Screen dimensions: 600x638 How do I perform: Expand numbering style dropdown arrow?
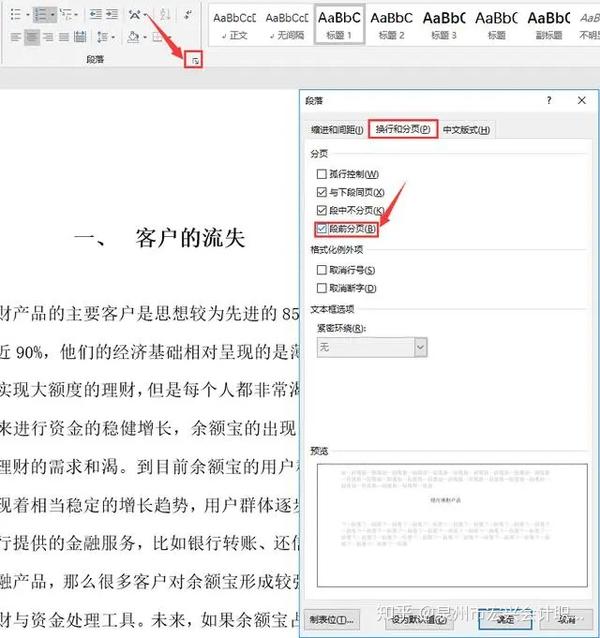(x=52, y=15)
